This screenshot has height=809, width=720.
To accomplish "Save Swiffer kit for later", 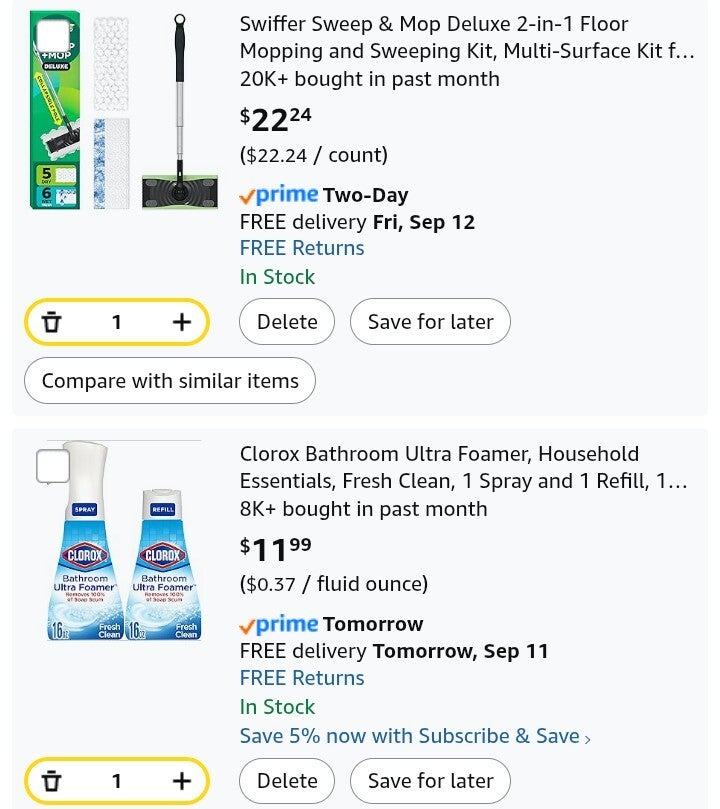I will pyautogui.click(x=430, y=322).
